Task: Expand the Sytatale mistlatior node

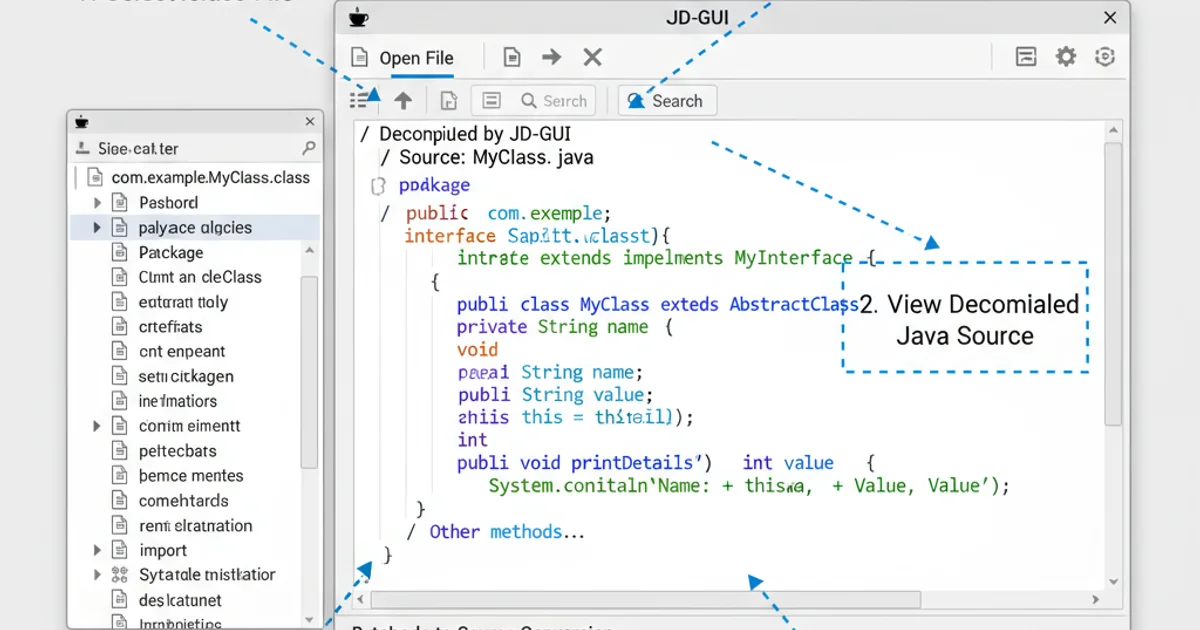Action: tap(97, 574)
